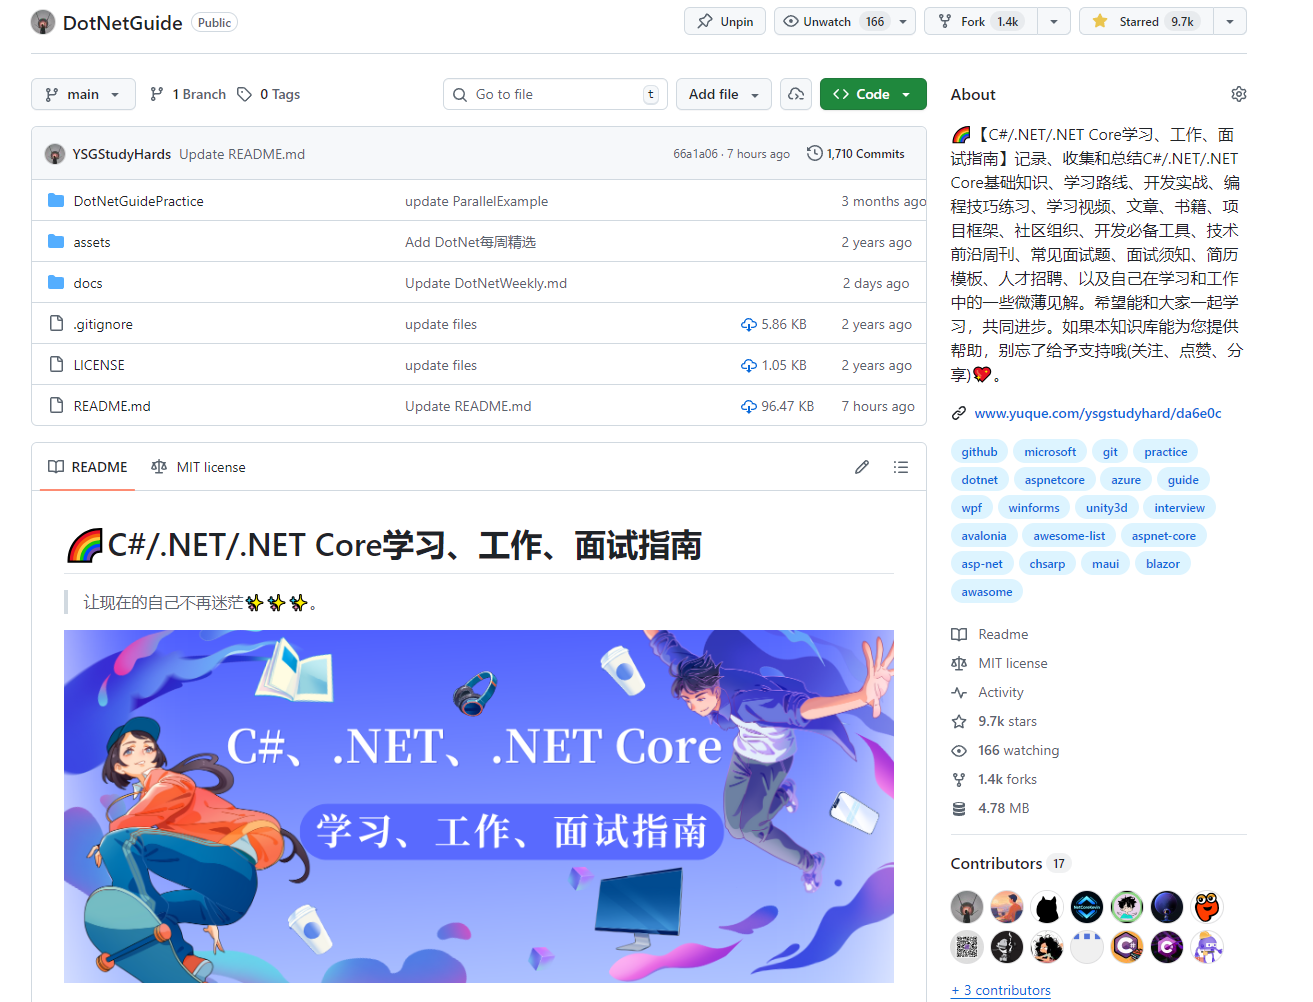1313x1002 pixels.
Task: Click the YSGStudyHards commit author avatar
Action: pyautogui.click(x=55, y=154)
